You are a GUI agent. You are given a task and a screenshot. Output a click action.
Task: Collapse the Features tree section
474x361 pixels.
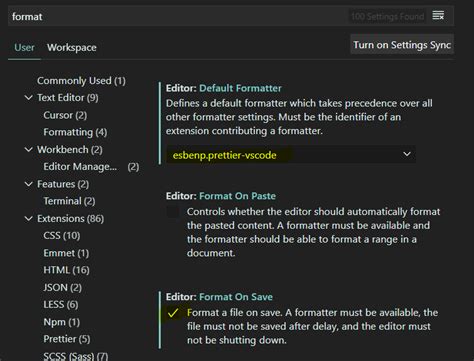click(x=29, y=184)
